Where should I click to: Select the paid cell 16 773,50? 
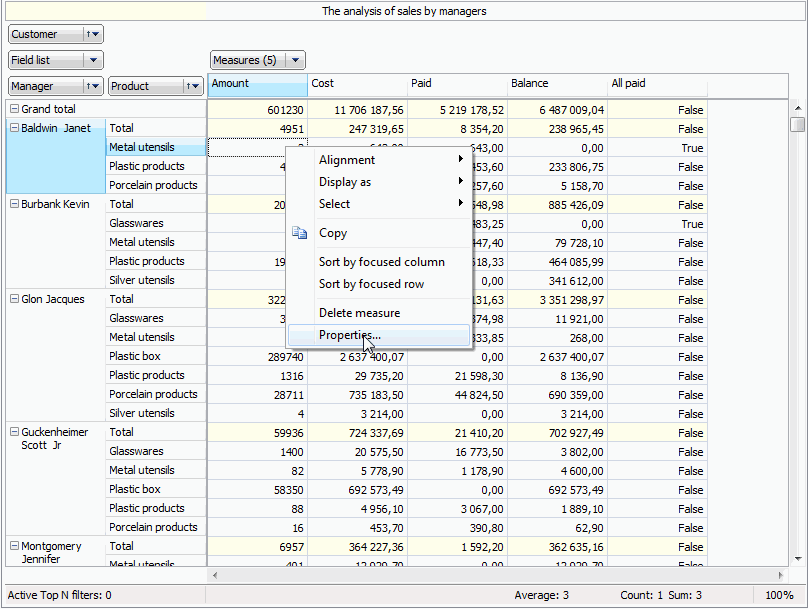458,452
